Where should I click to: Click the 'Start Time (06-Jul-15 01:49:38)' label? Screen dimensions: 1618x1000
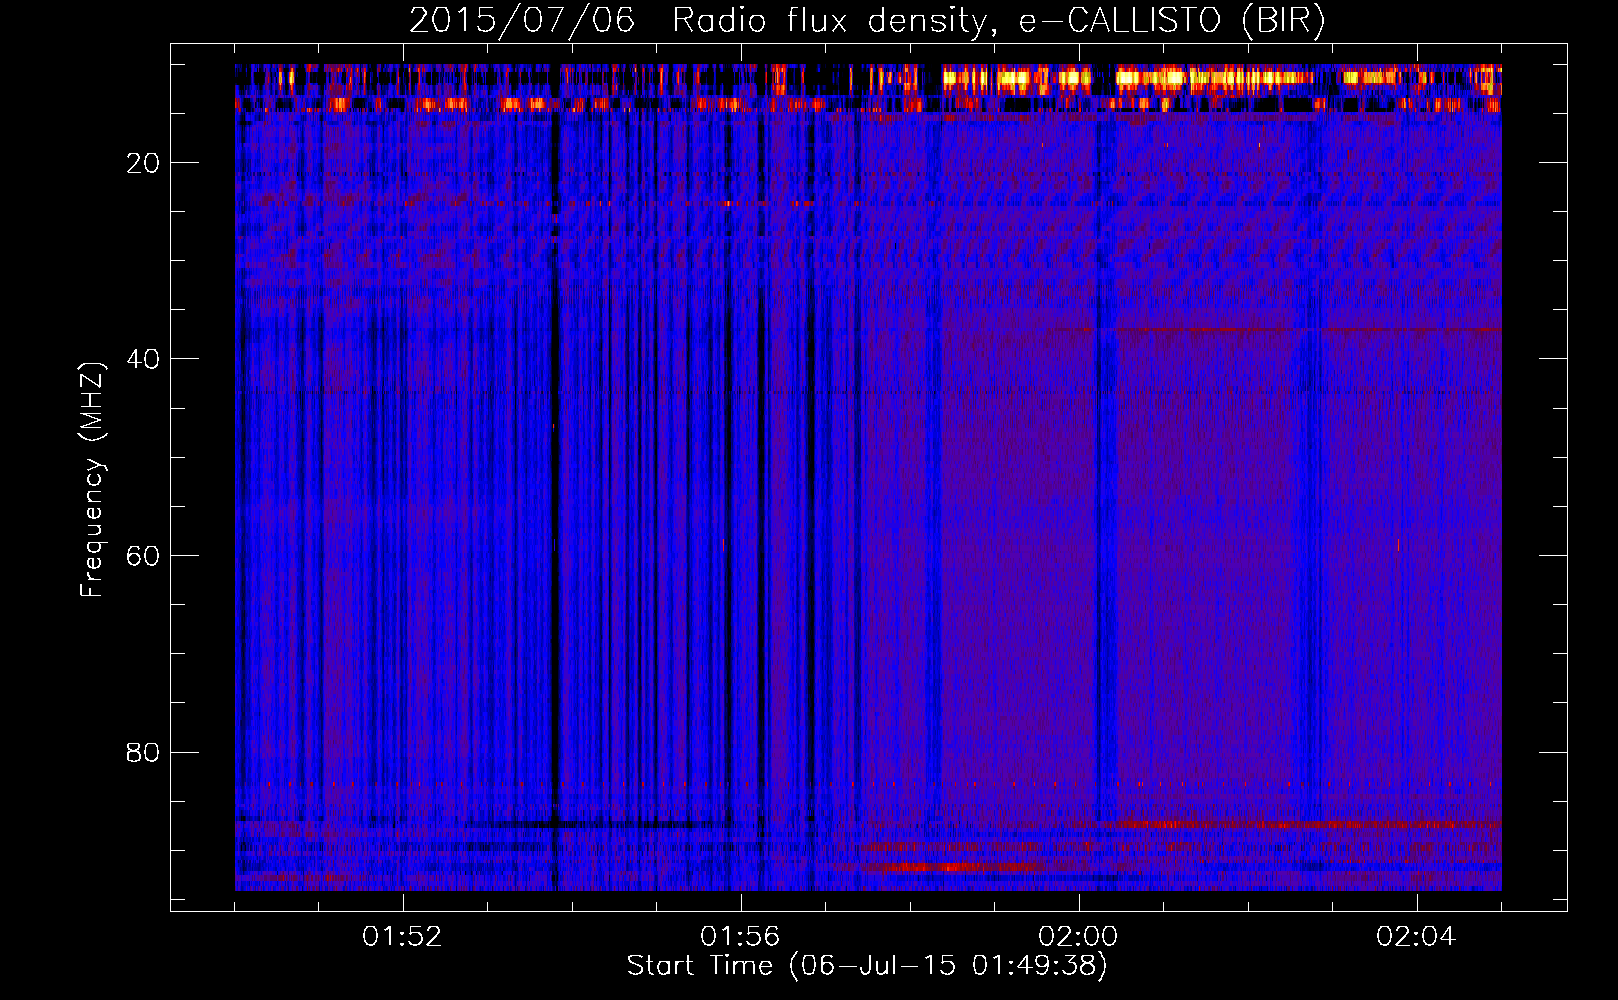click(867, 966)
